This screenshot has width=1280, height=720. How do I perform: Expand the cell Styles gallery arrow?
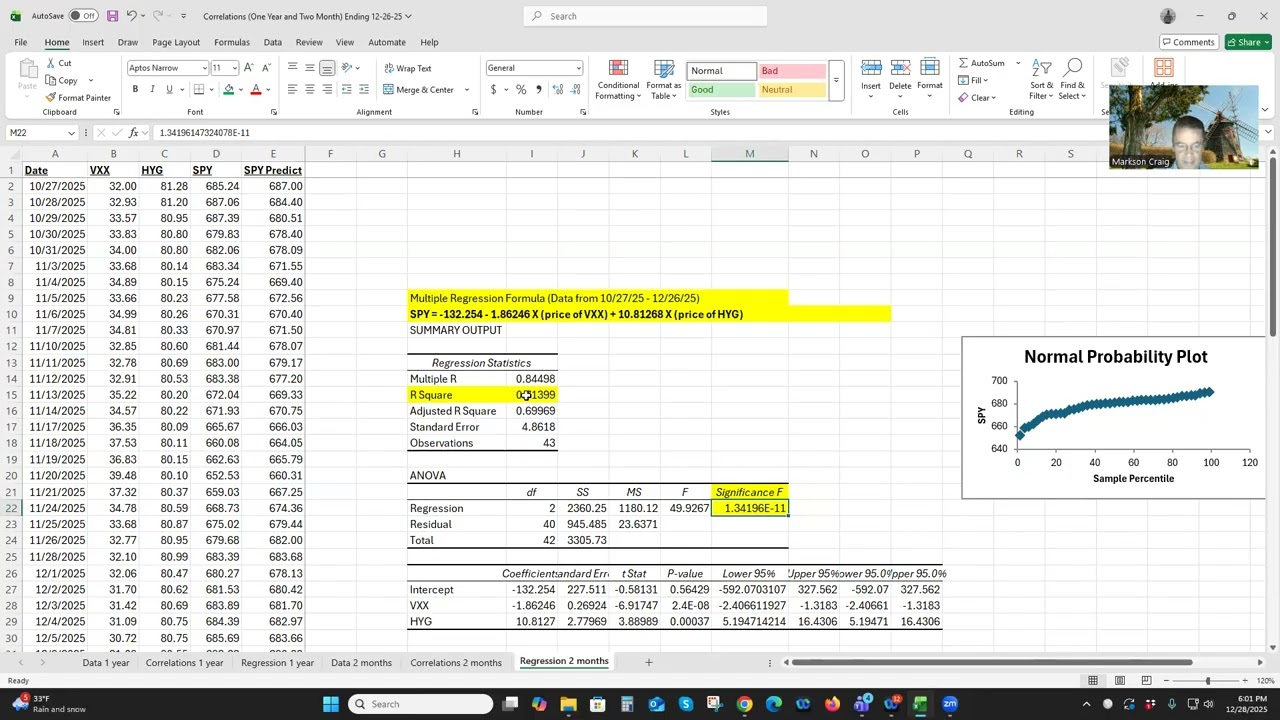tap(836, 80)
